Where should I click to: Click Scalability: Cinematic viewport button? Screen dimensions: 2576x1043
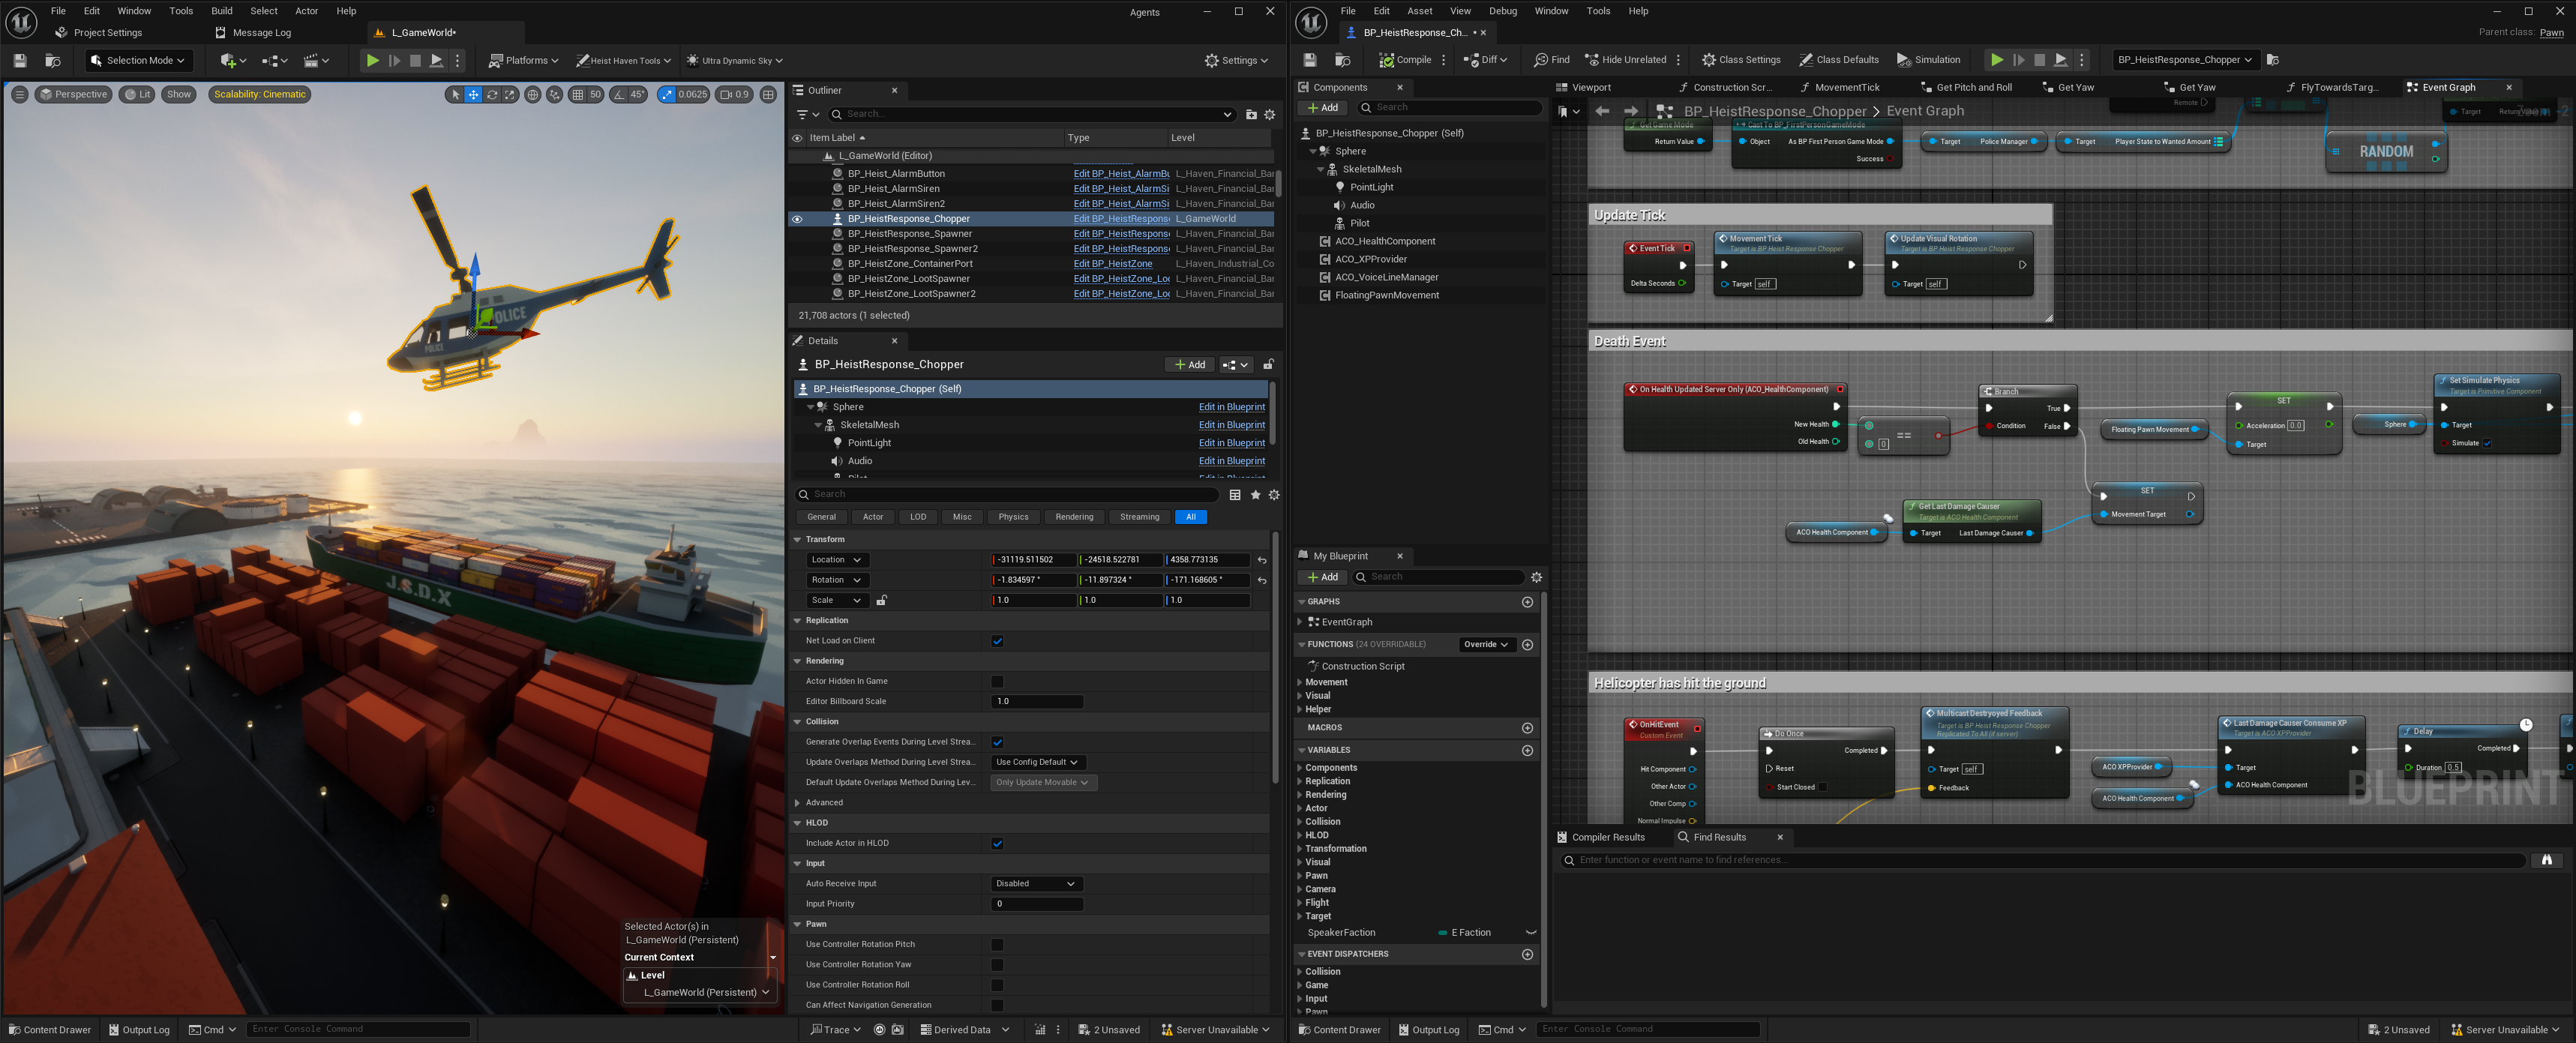(x=260, y=95)
